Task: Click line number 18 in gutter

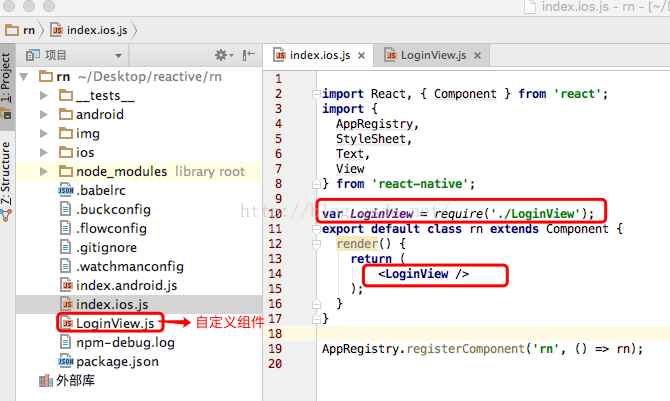Action: (x=275, y=334)
